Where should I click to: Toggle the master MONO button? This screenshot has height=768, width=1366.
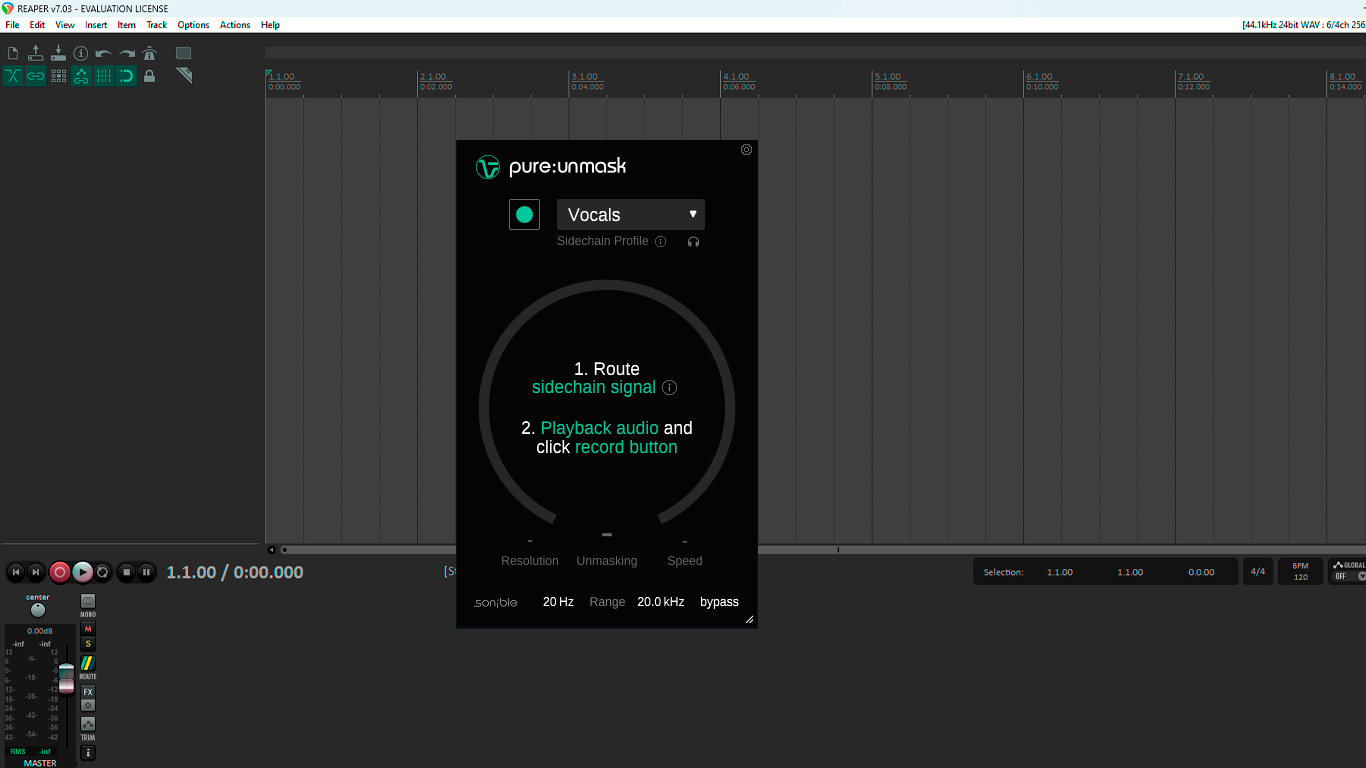88,603
